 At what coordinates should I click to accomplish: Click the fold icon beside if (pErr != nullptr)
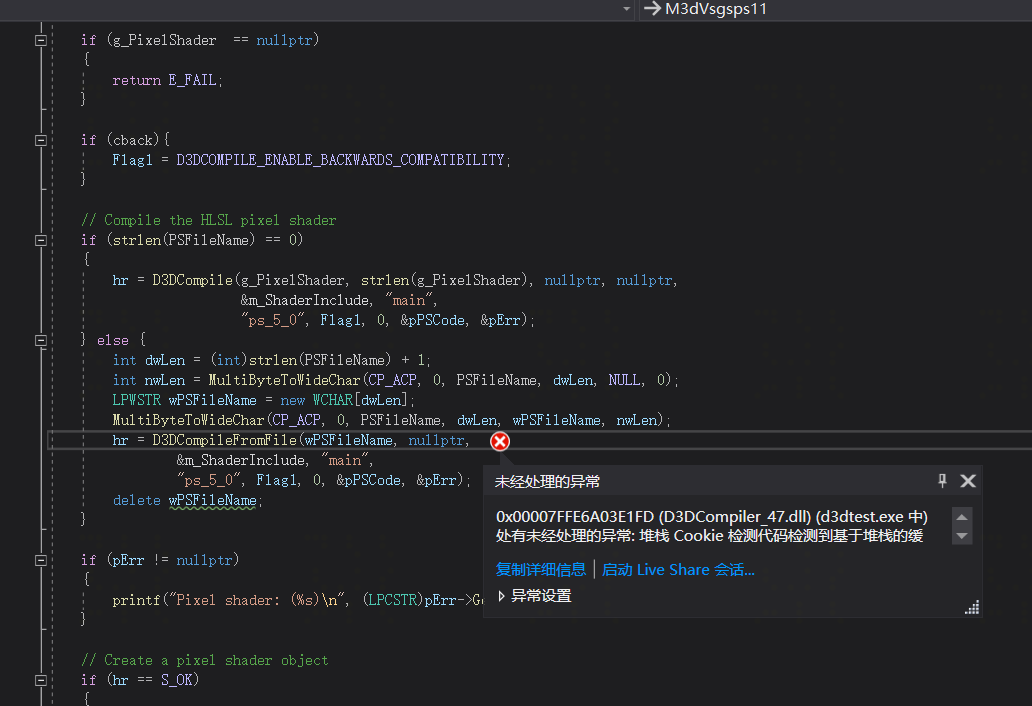[40, 559]
